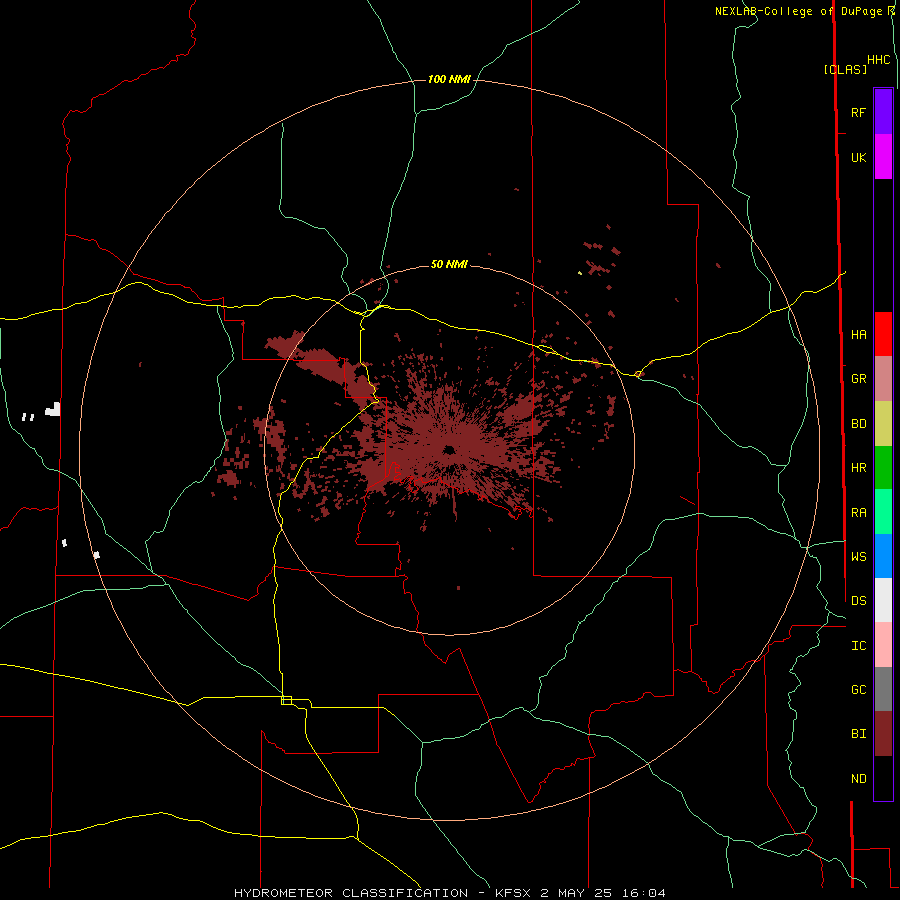This screenshot has width=900, height=900.
Task: Click the HA legend label
Action: tap(858, 334)
